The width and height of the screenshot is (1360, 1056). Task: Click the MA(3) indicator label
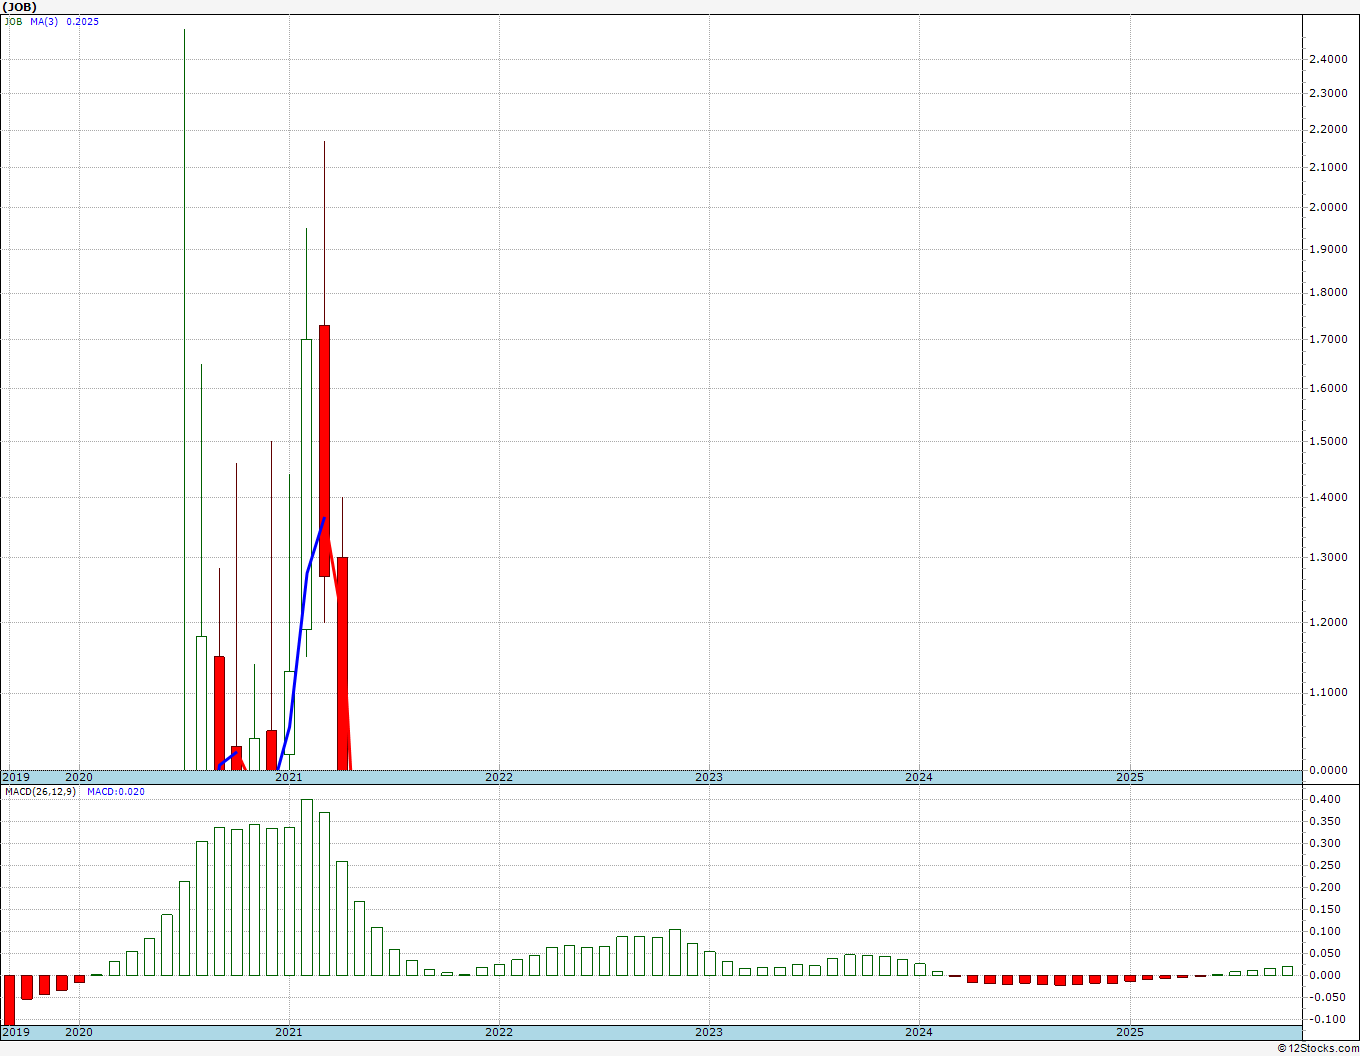point(44,22)
